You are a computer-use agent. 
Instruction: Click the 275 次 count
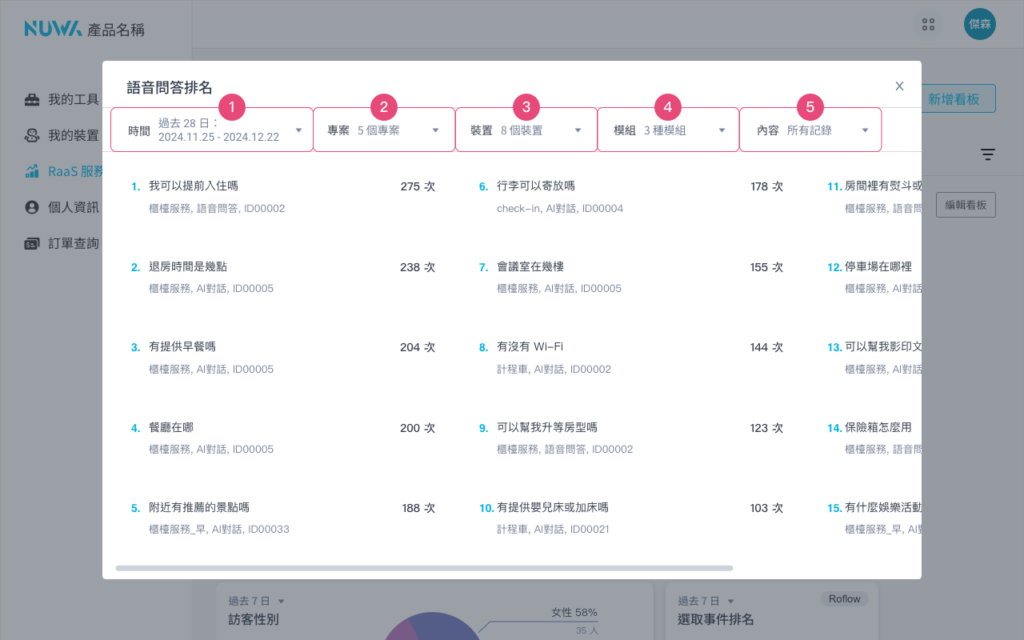point(417,187)
